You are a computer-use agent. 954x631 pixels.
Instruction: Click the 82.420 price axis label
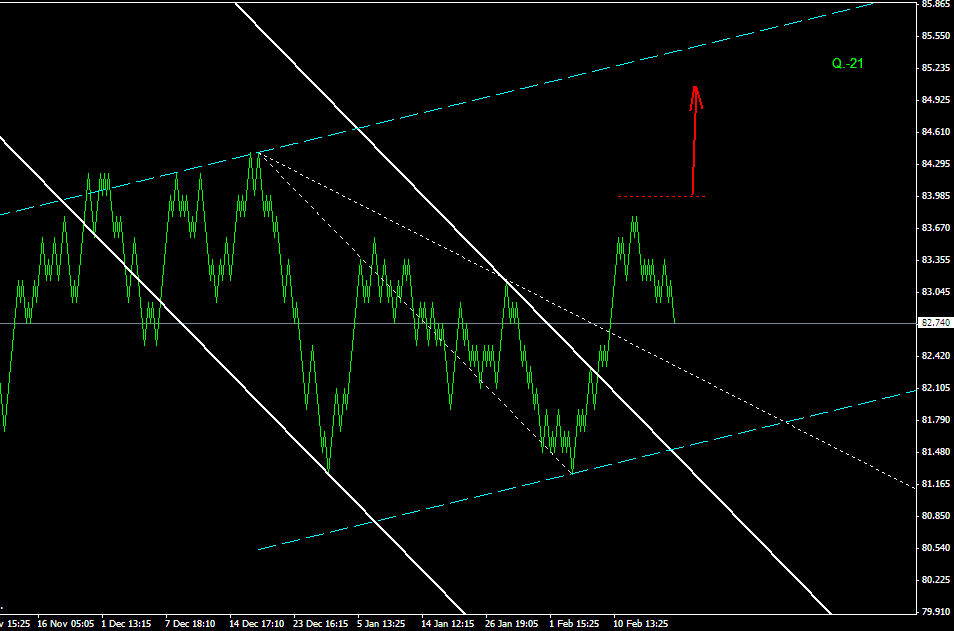point(936,355)
